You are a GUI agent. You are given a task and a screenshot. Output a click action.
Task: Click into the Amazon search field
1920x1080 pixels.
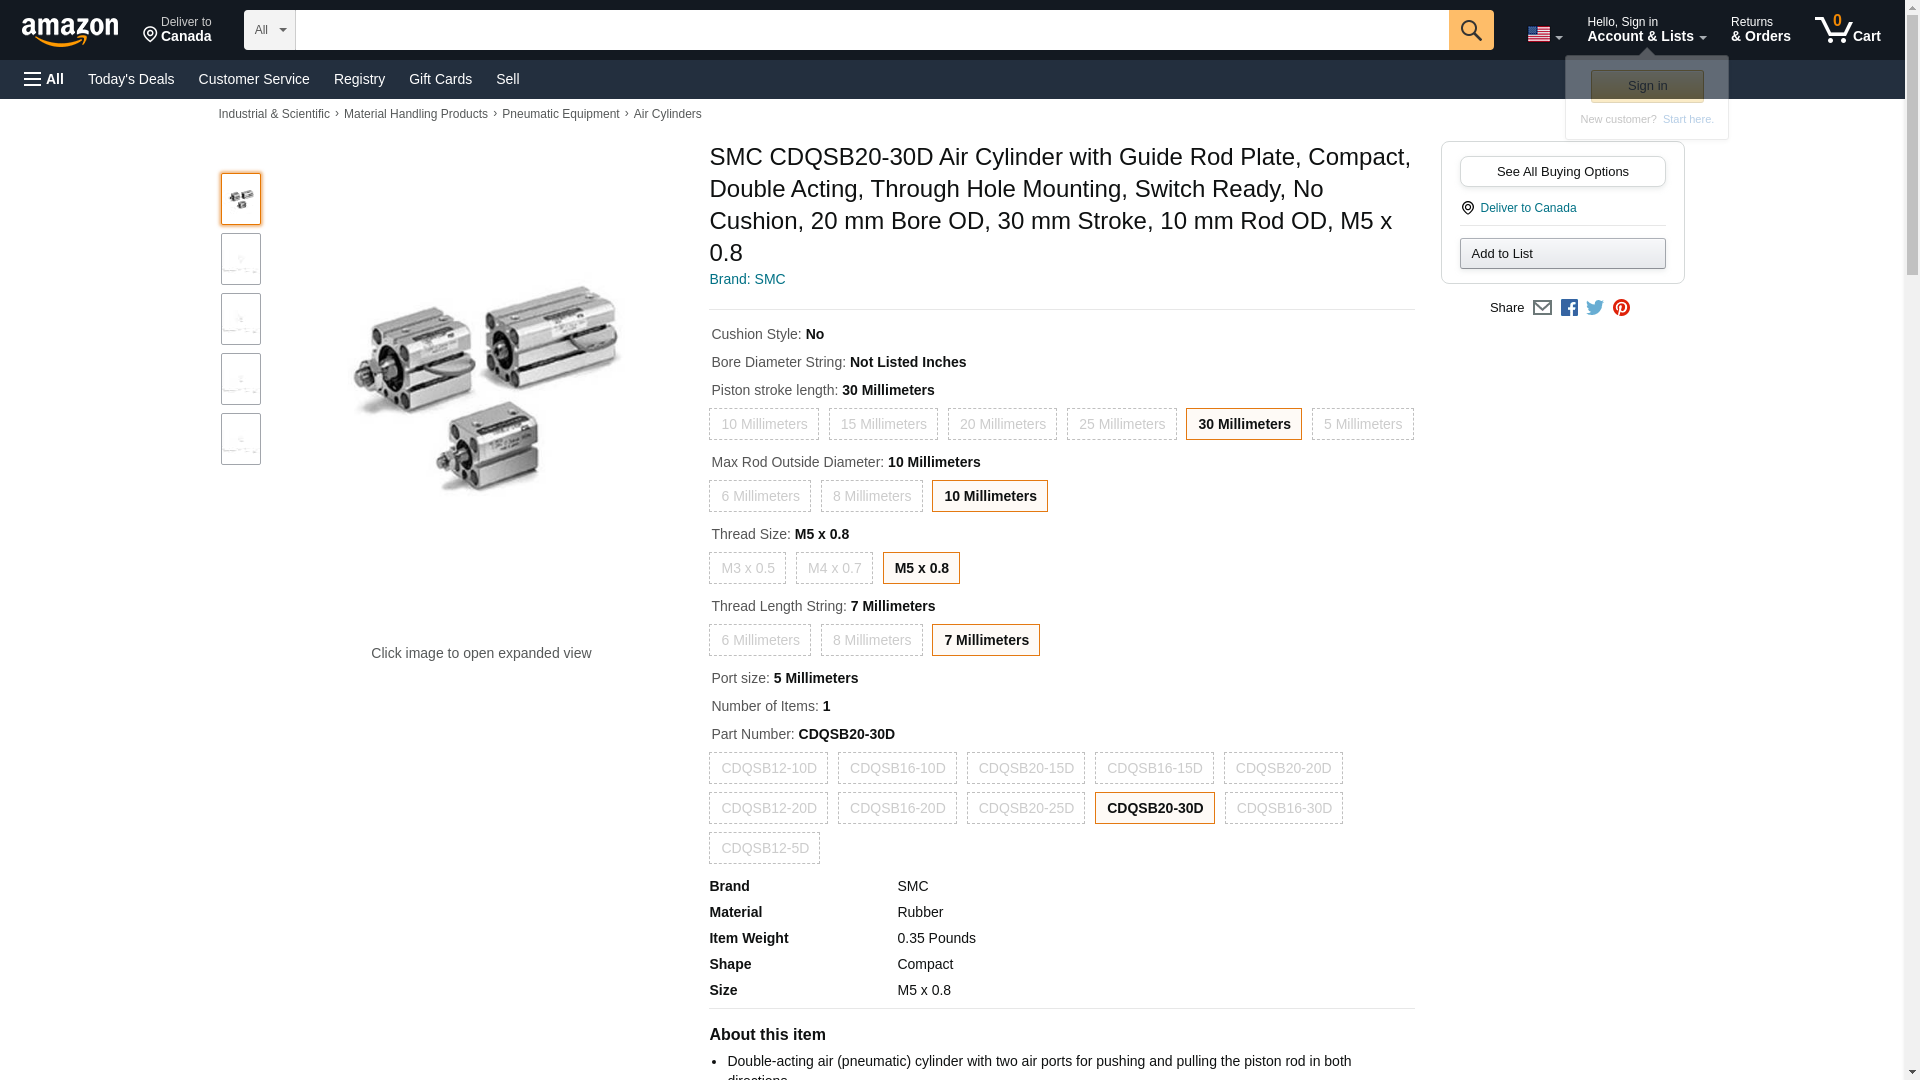coord(870,30)
